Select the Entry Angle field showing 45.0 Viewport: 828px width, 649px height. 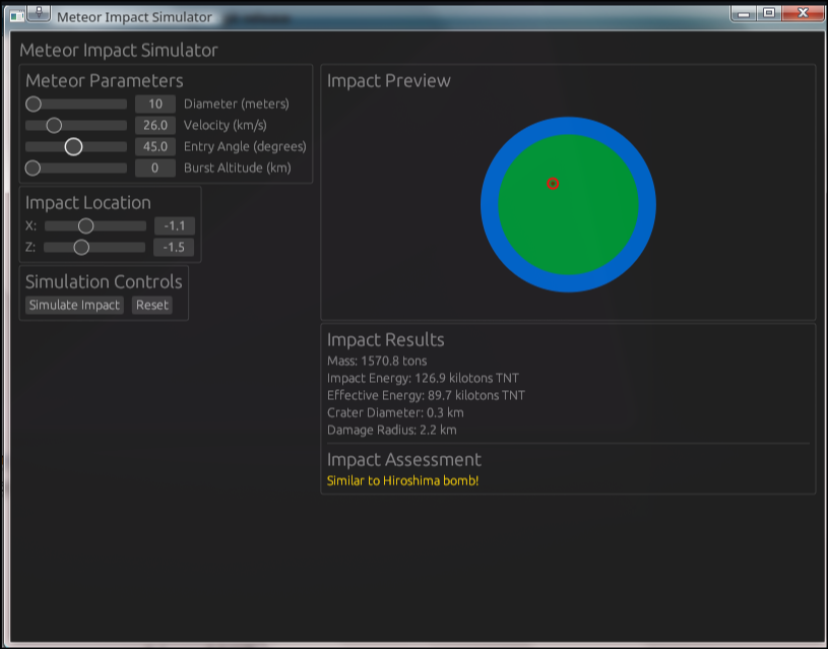coord(155,146)
